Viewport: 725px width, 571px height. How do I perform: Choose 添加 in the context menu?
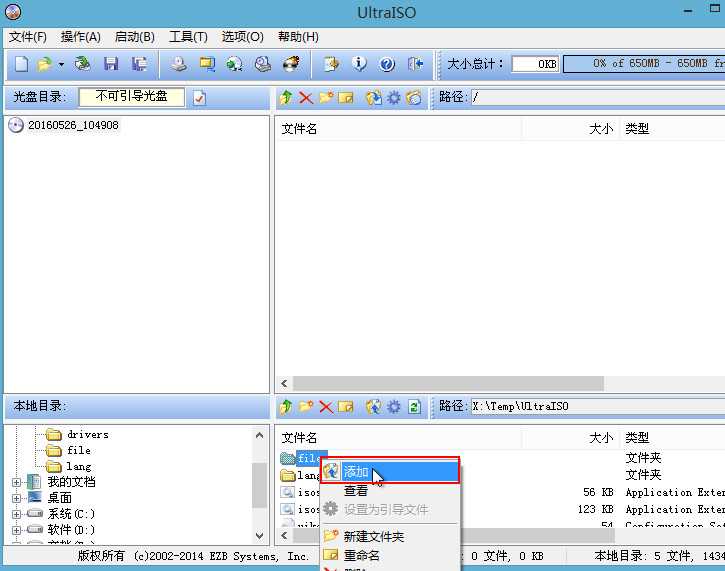[x=390, y=472]
